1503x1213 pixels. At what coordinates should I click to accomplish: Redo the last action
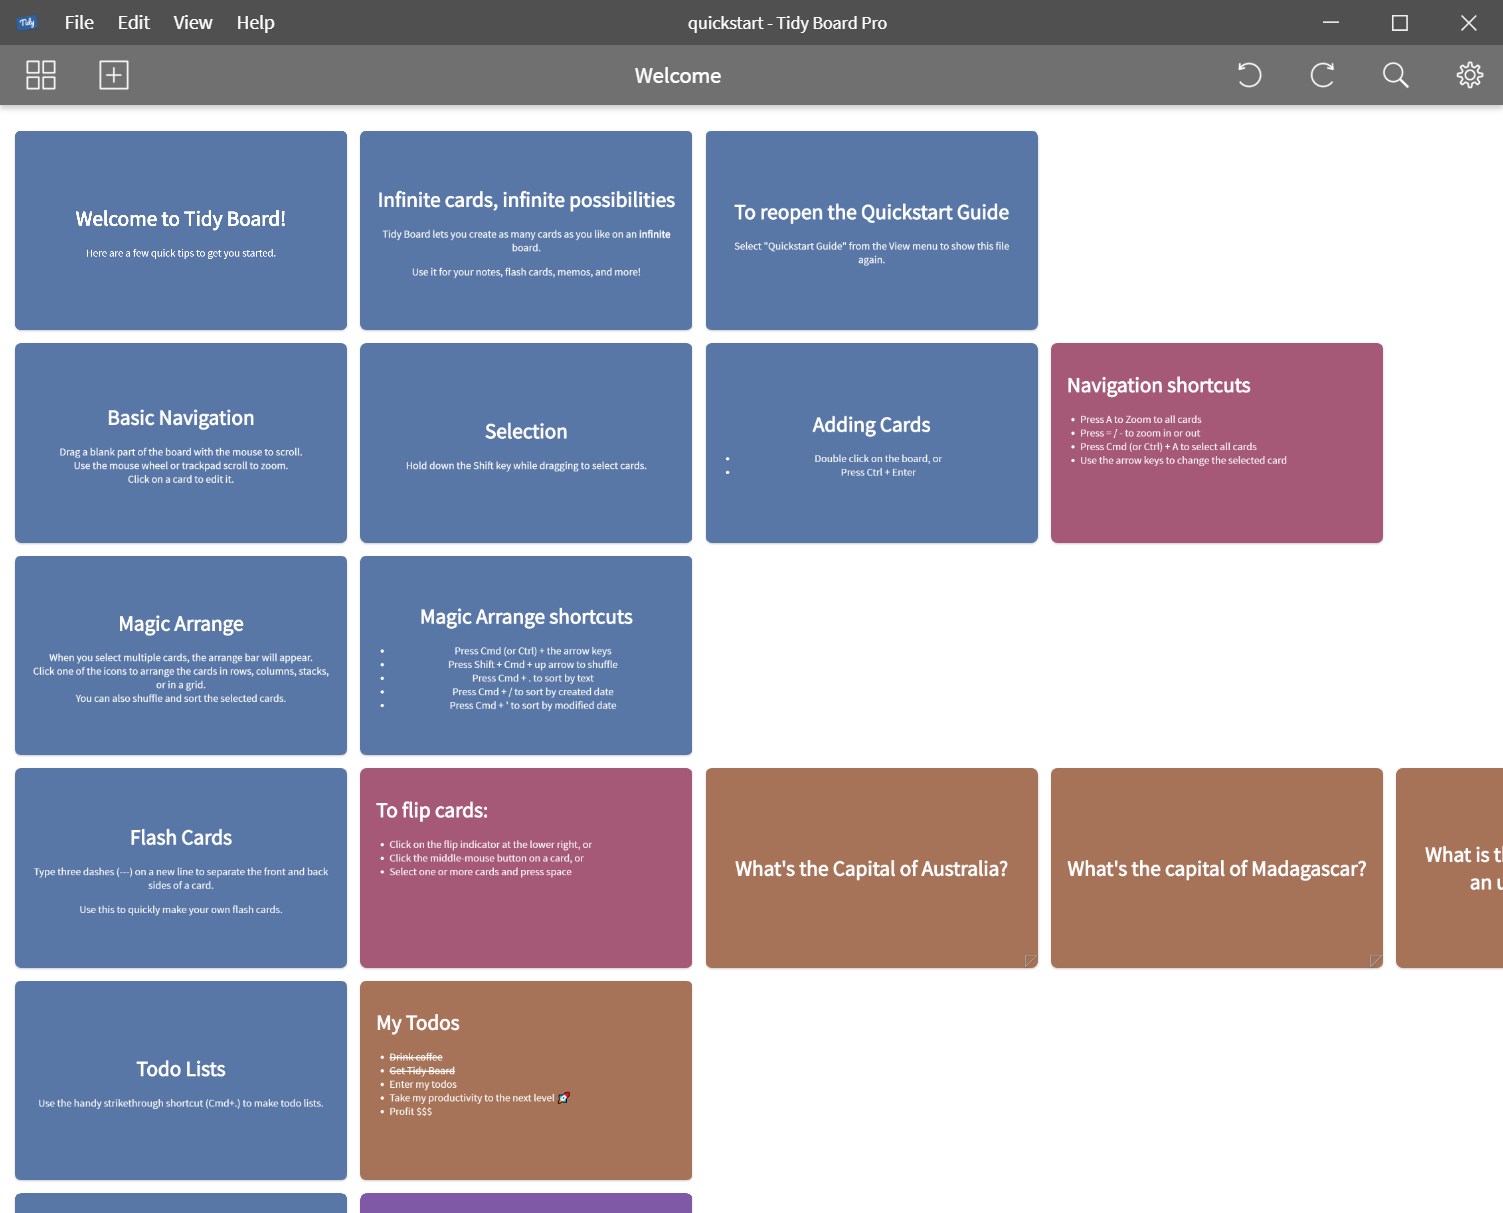(x=1322, y=75)
